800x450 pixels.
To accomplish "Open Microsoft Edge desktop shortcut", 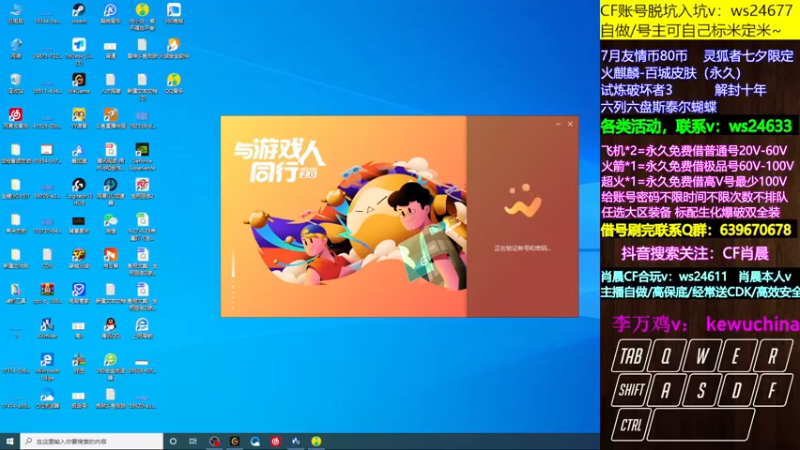I will point(47,365).
